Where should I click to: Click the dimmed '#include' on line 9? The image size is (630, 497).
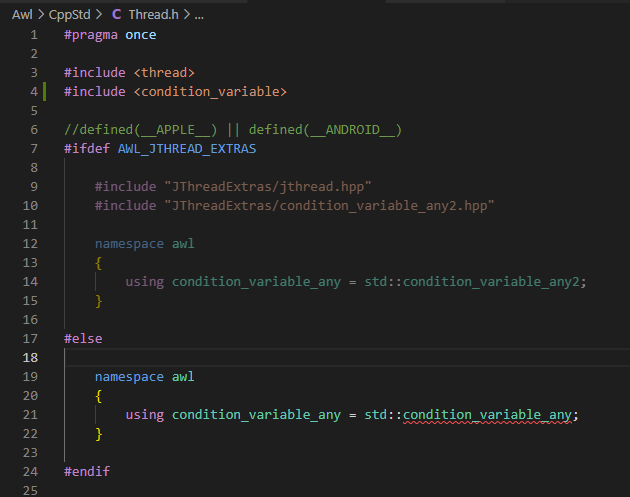(x=125, y=187)
